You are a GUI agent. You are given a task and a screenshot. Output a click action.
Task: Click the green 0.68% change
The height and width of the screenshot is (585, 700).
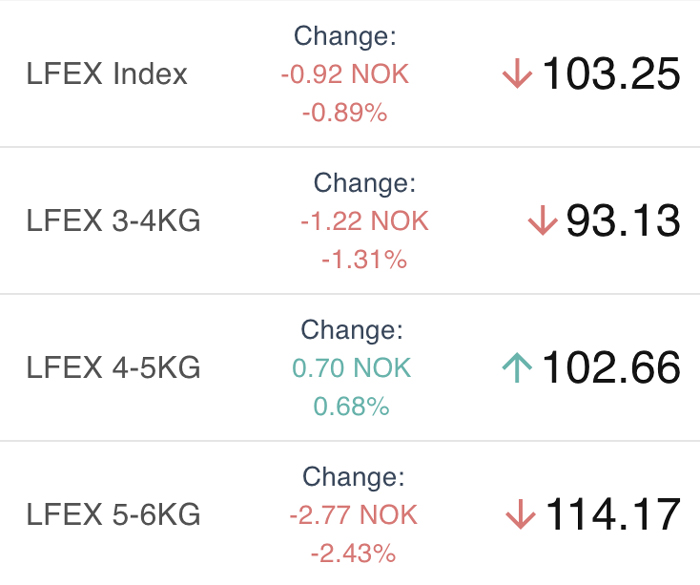(x=351, y=406)
